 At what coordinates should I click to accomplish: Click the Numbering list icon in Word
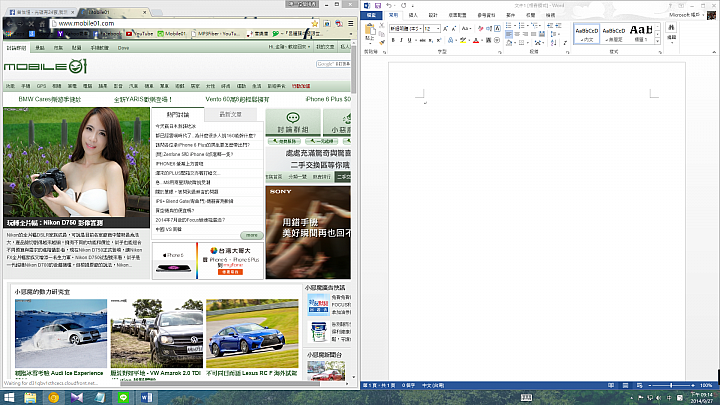tap(522, 25)
